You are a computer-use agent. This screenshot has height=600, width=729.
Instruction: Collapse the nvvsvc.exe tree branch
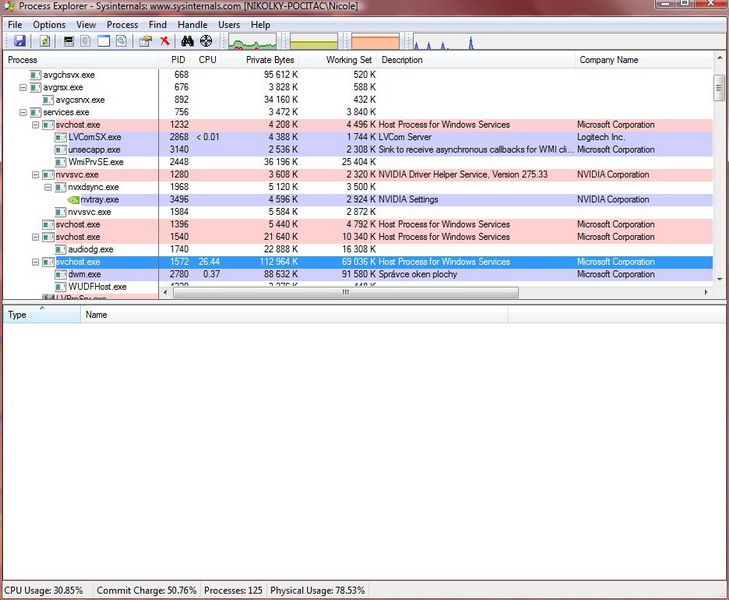[35, 175]
